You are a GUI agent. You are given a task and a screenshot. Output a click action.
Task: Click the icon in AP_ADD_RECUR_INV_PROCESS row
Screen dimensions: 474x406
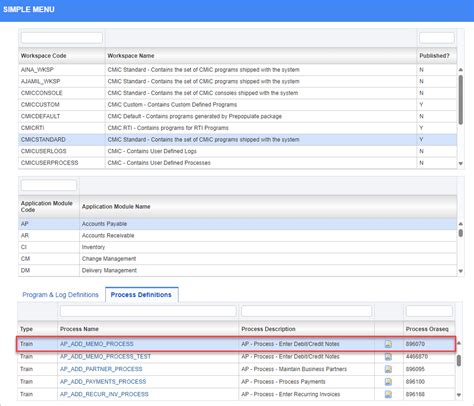(388, 394)
